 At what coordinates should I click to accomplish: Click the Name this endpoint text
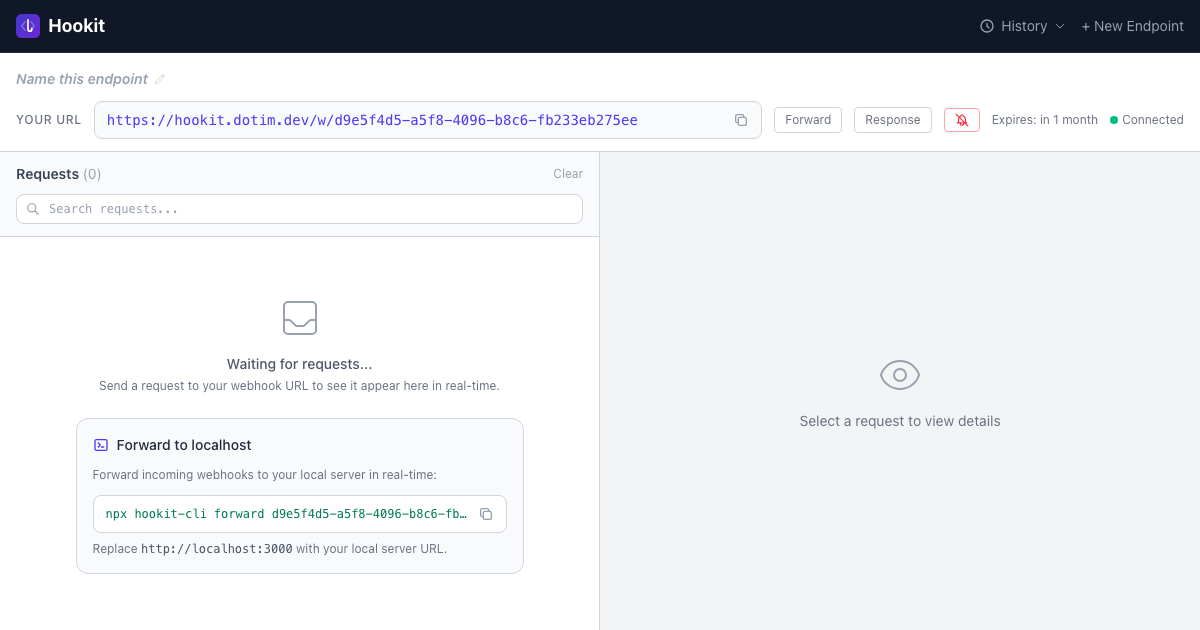point(82,79)
